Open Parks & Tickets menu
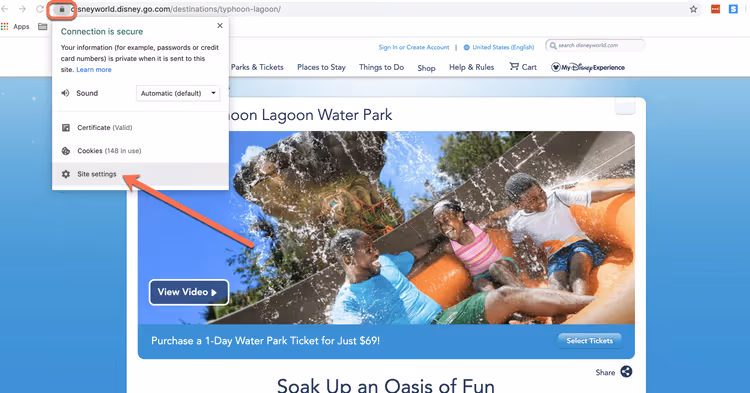Screen dimensions: 750x393 (257, 67)
